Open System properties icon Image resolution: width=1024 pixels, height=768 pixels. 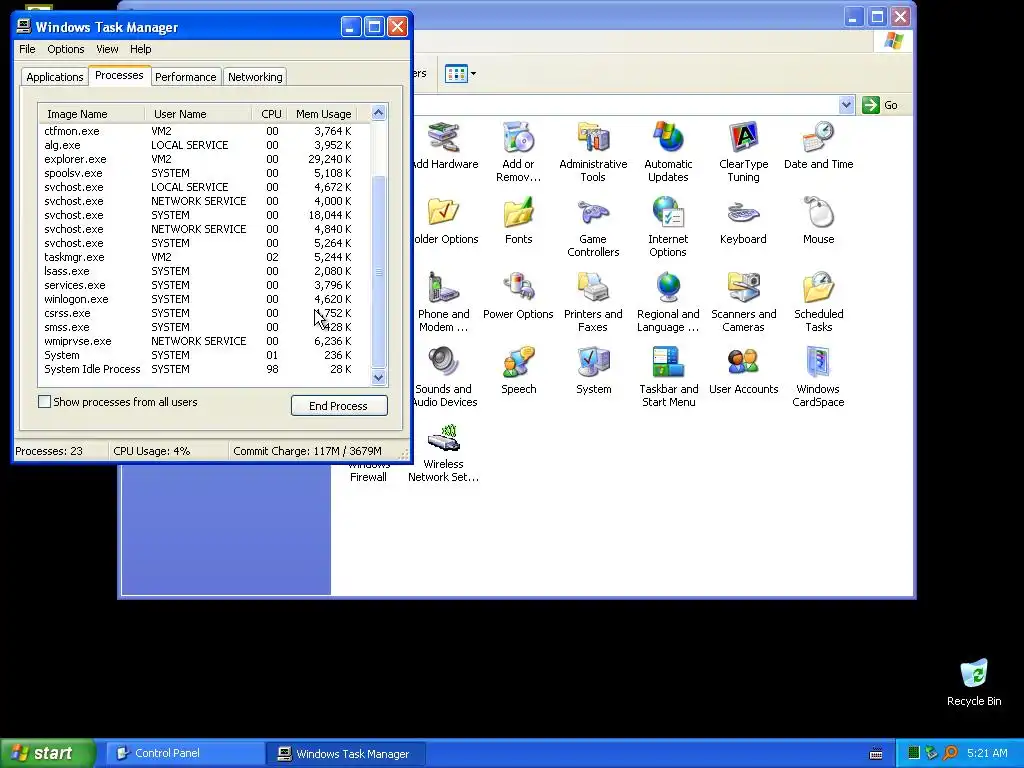(593, 372)
